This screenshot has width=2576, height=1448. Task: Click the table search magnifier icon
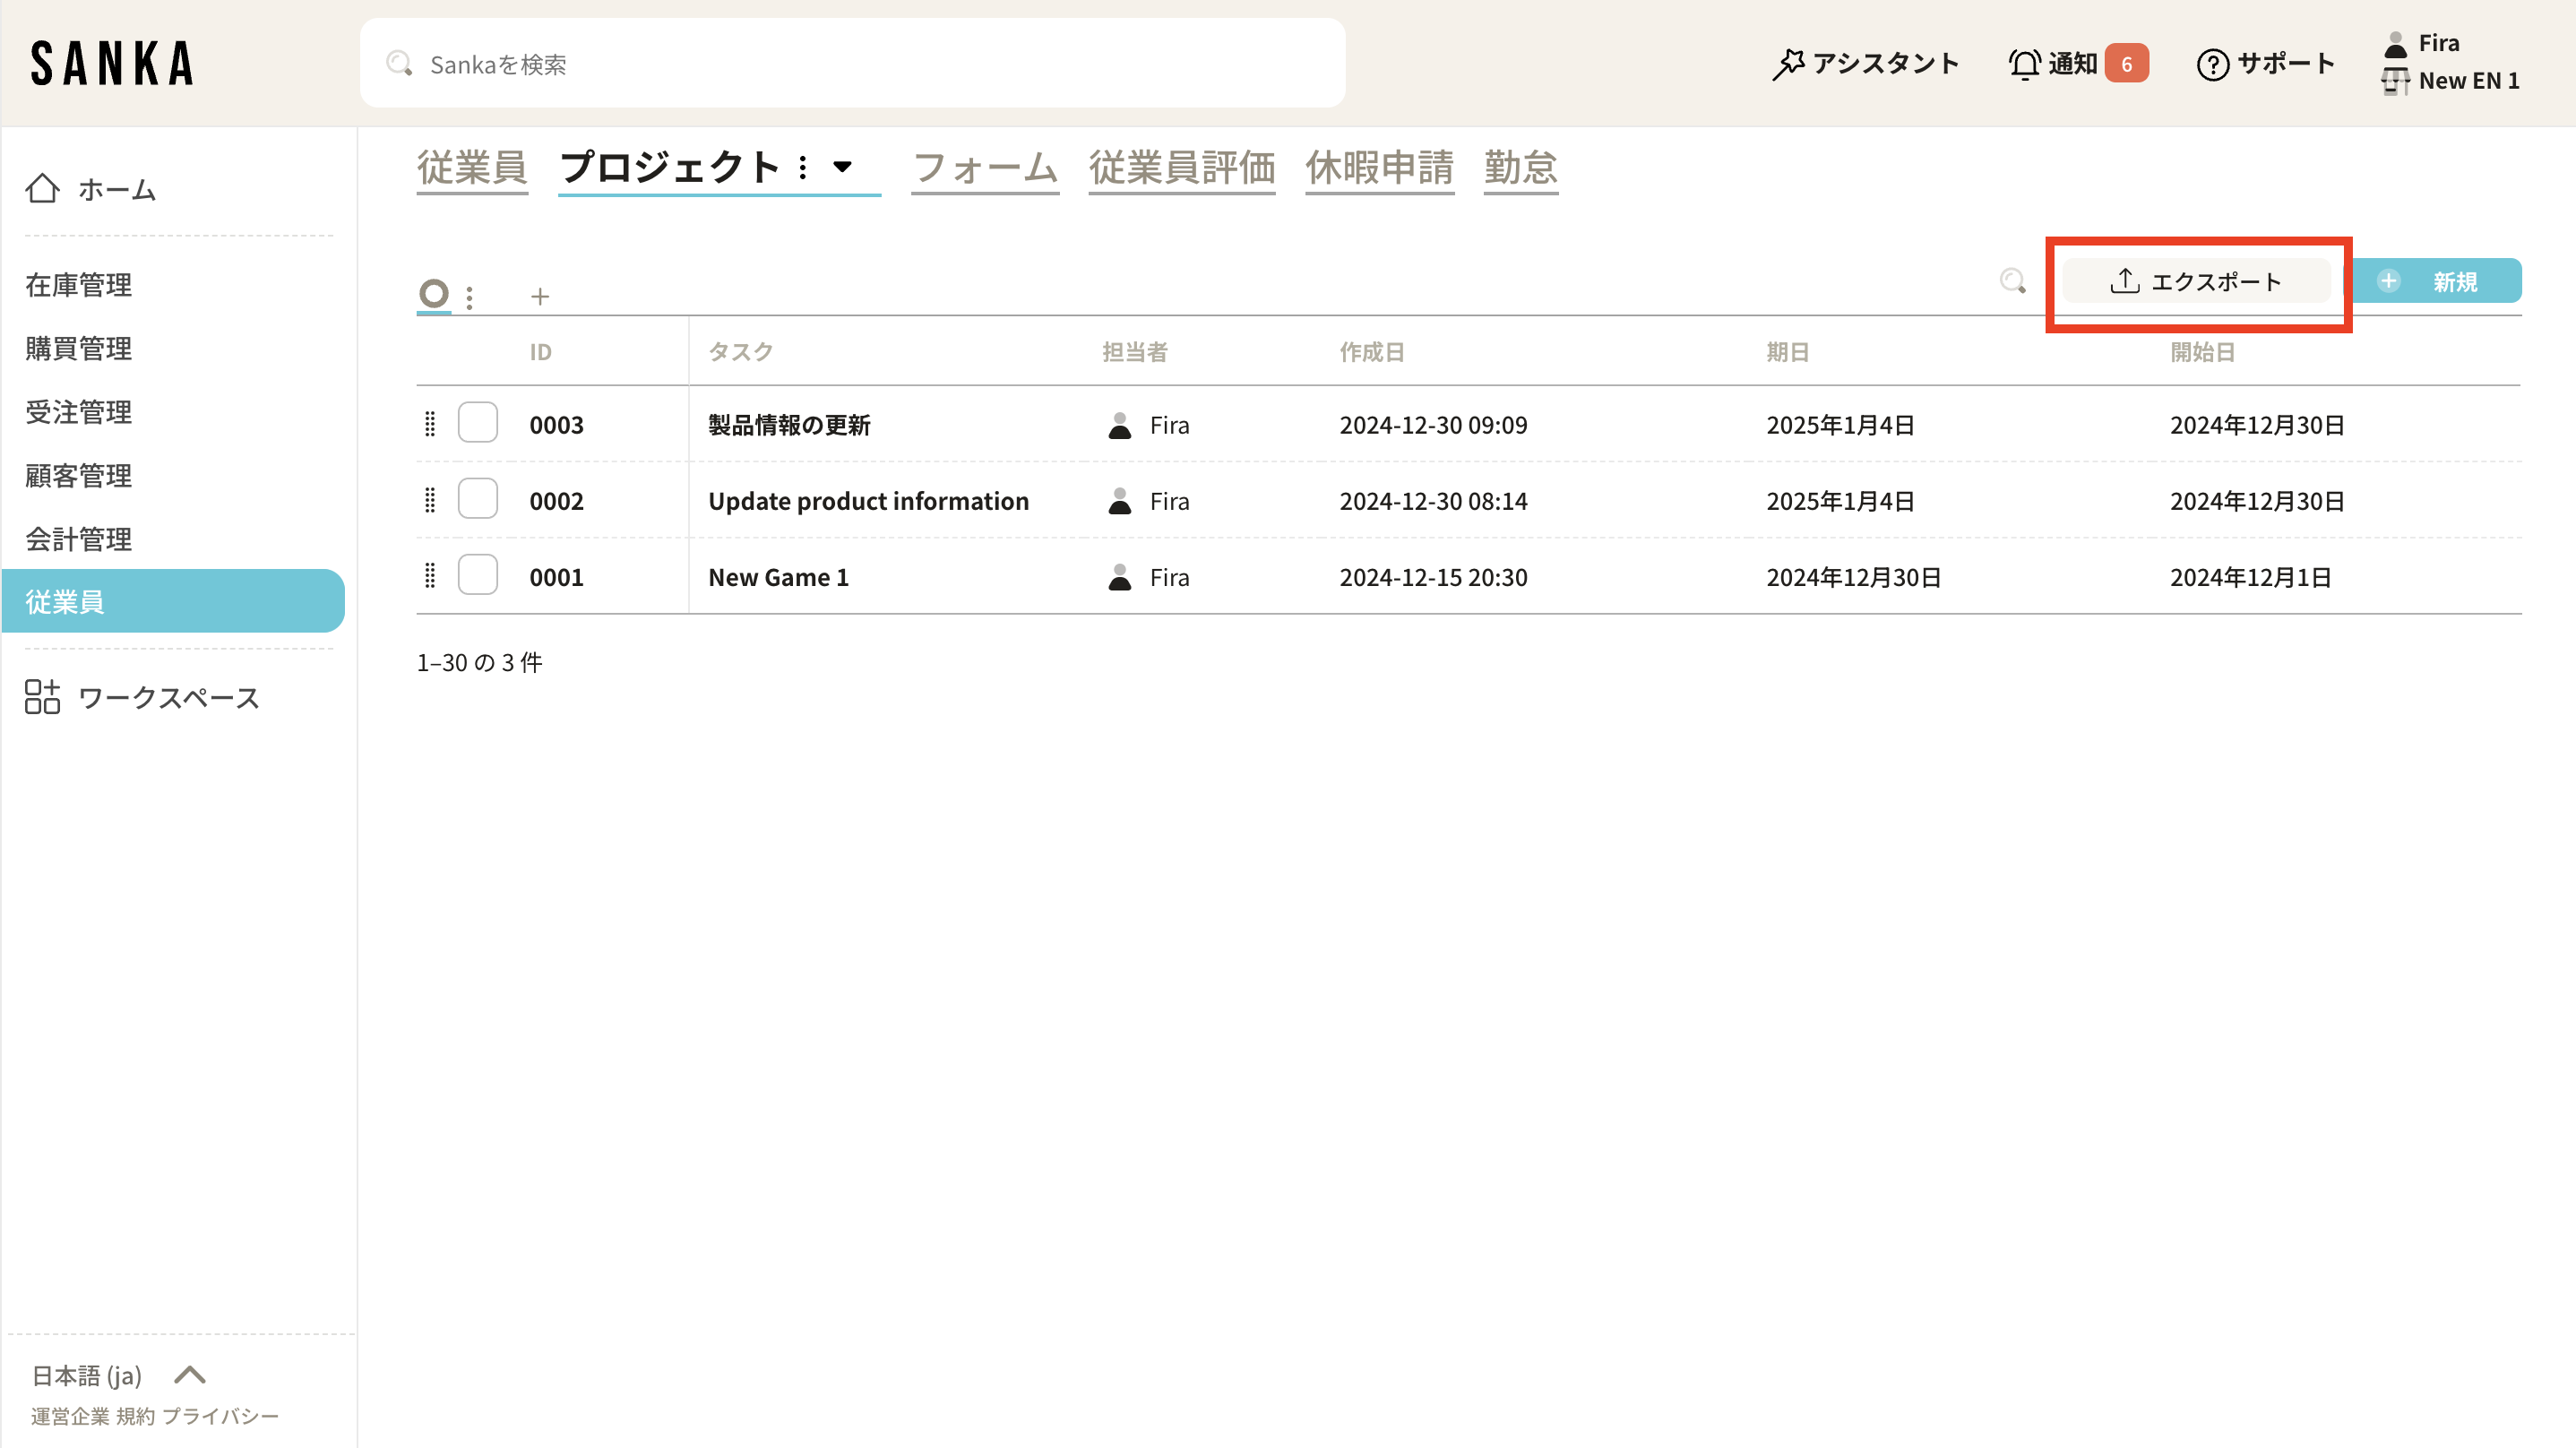point(2012,281)
